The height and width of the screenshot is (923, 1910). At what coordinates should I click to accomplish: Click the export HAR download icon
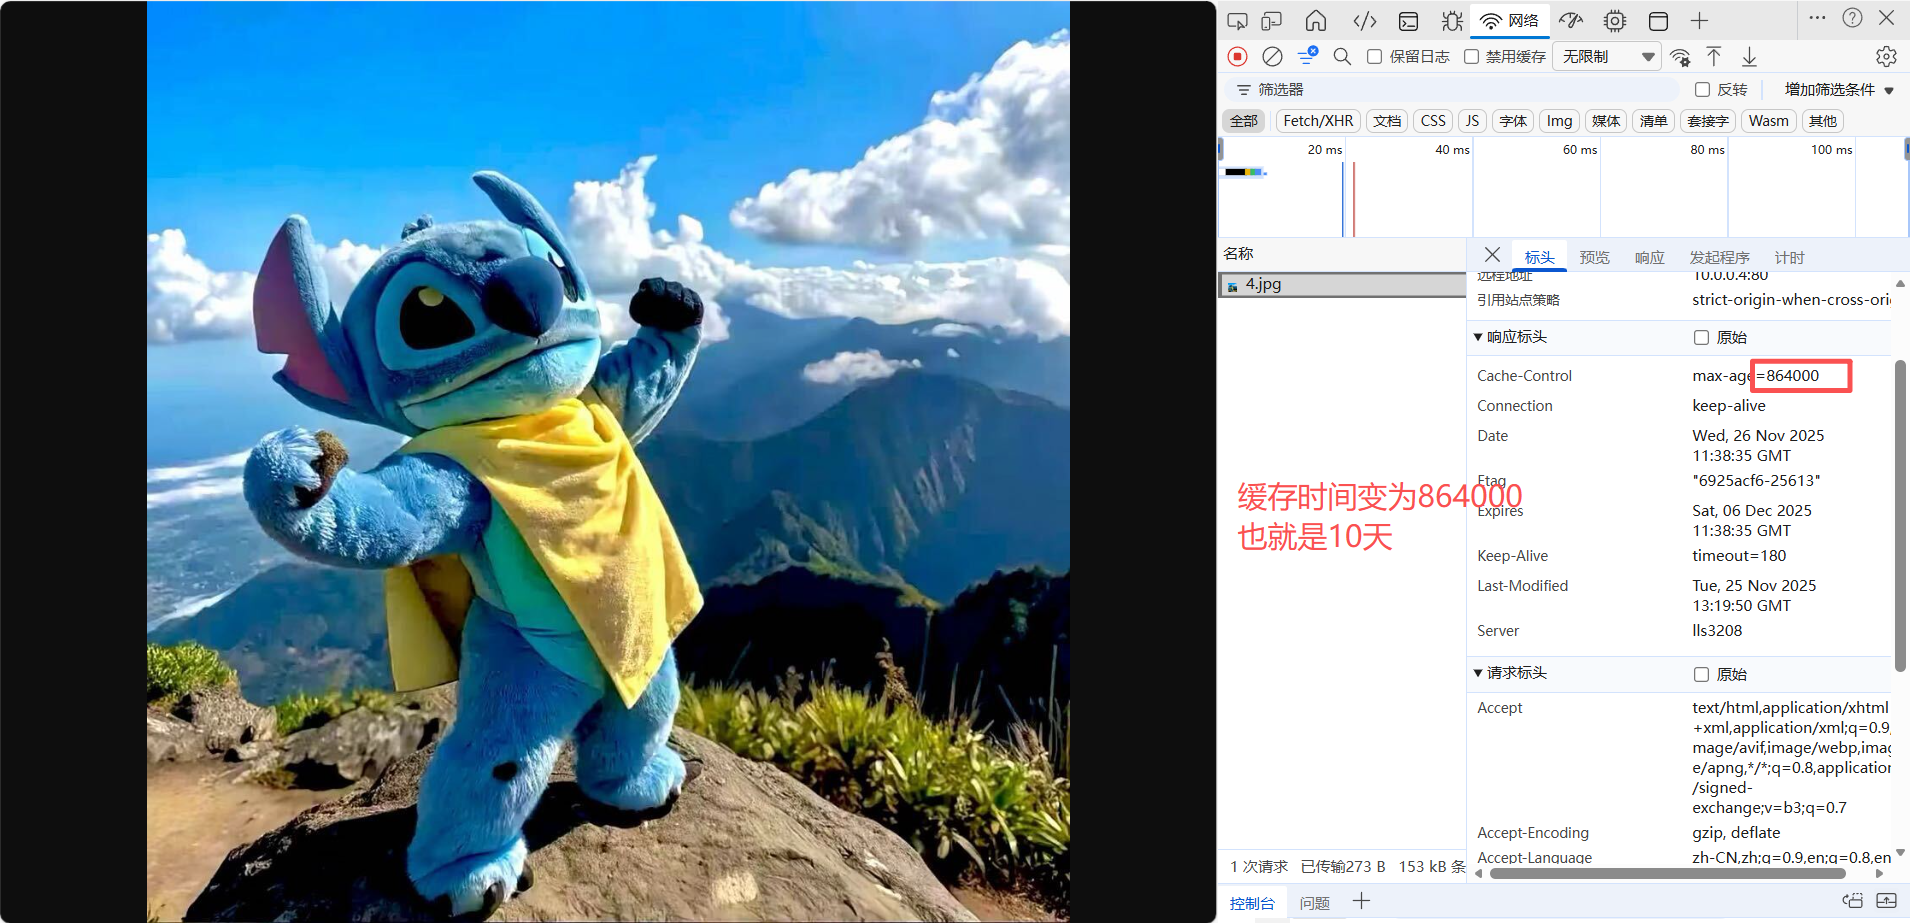pyautogui.click(x=1749, y=56)
